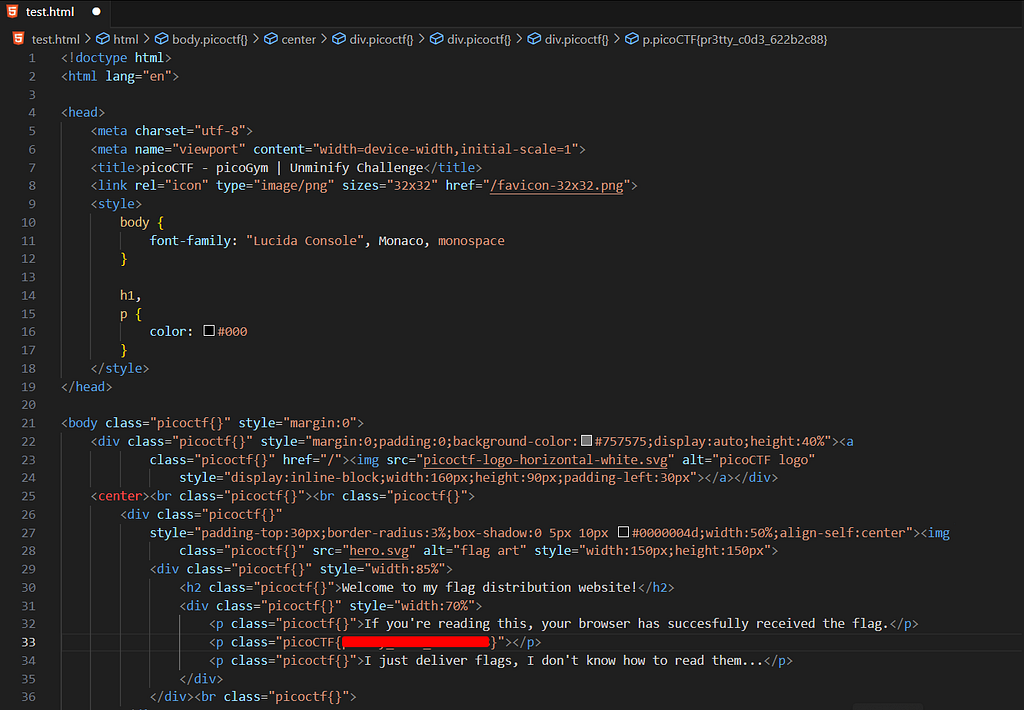Click the cube icon beside the body.picoctf{} breadcrumb
The width and height of the screenshot is (1024, 710).
(x=161, y=39)
